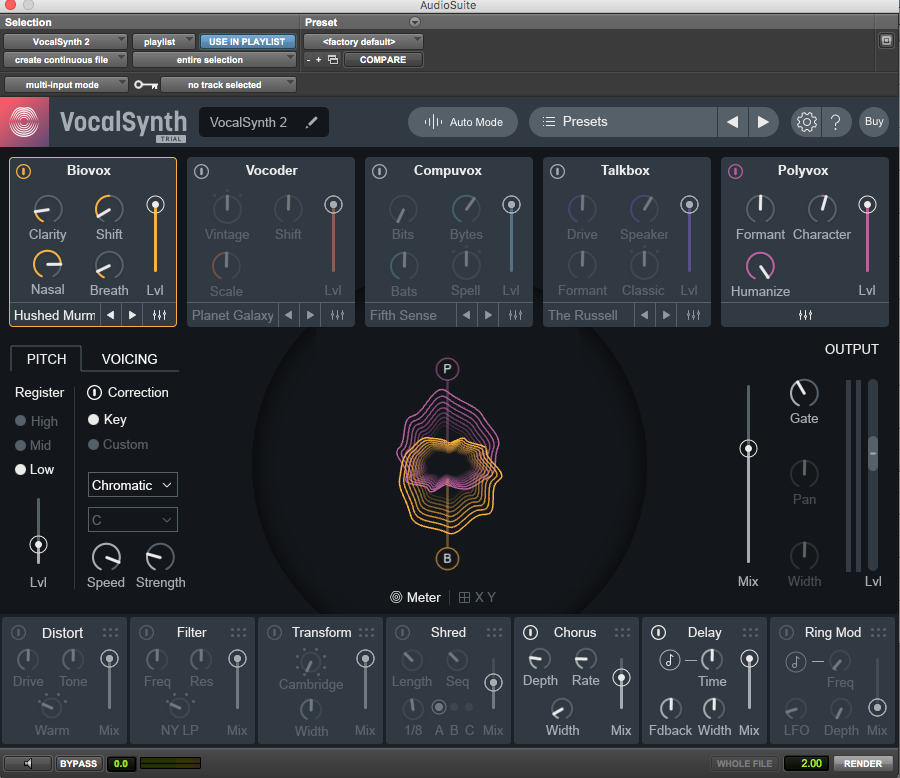The height and width of the screenshot is (778, 900).
Task: Click the B Biovox node in visualizer
Action: point(447,558)
